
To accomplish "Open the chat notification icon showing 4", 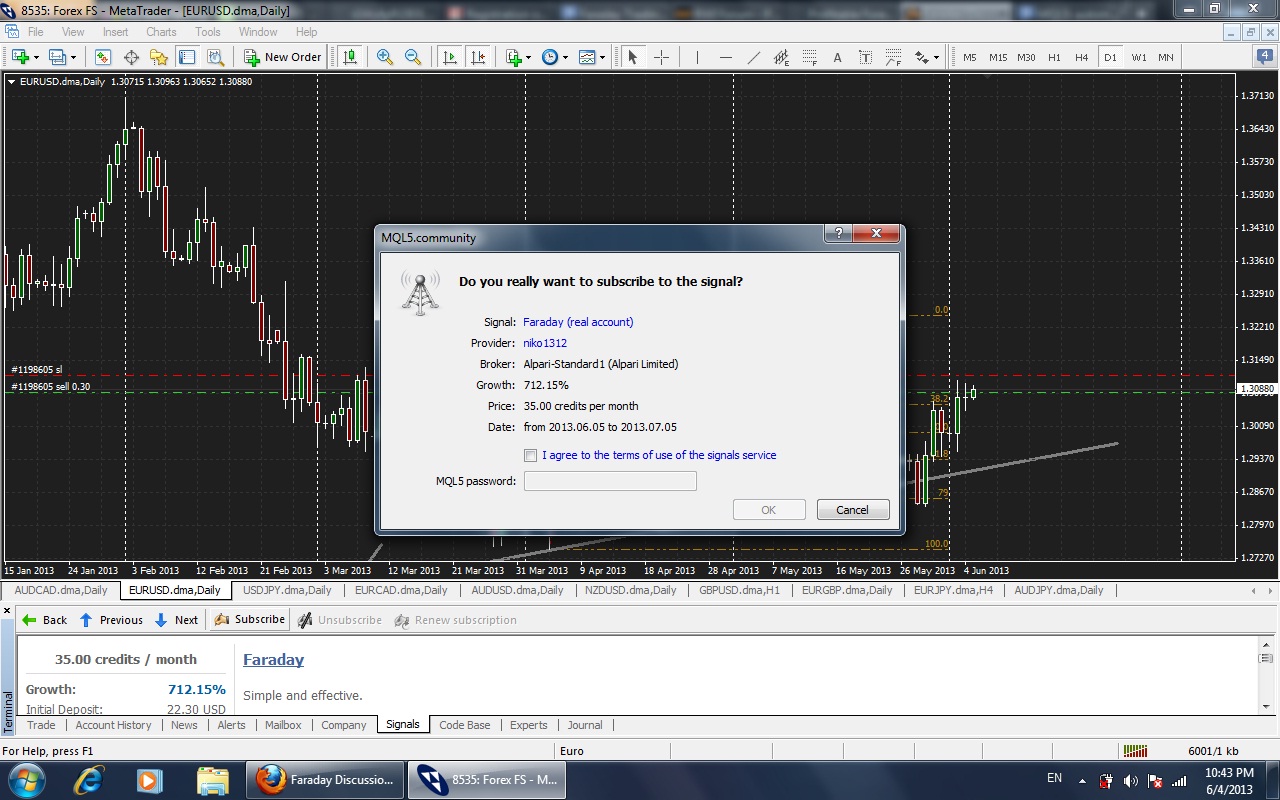I will pyautogui.click(x=1264, y=57).
